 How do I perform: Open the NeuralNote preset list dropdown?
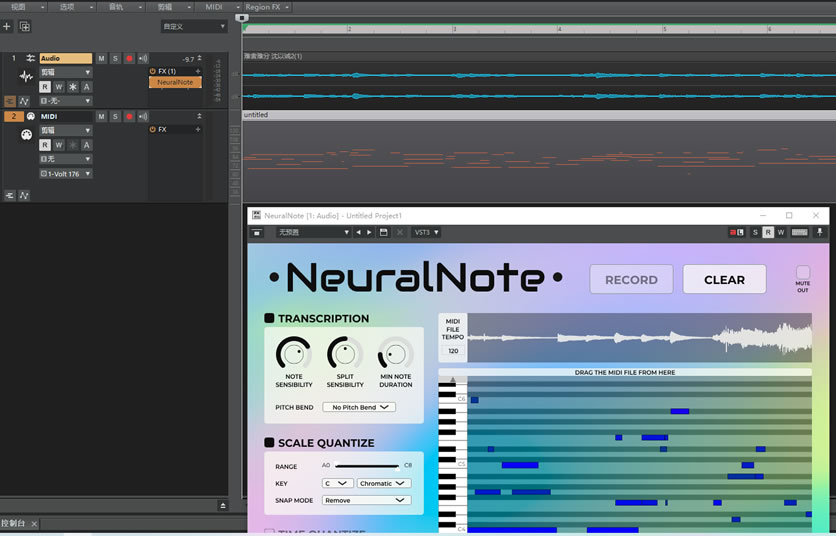pyautogui.click(x=314, y=233)
